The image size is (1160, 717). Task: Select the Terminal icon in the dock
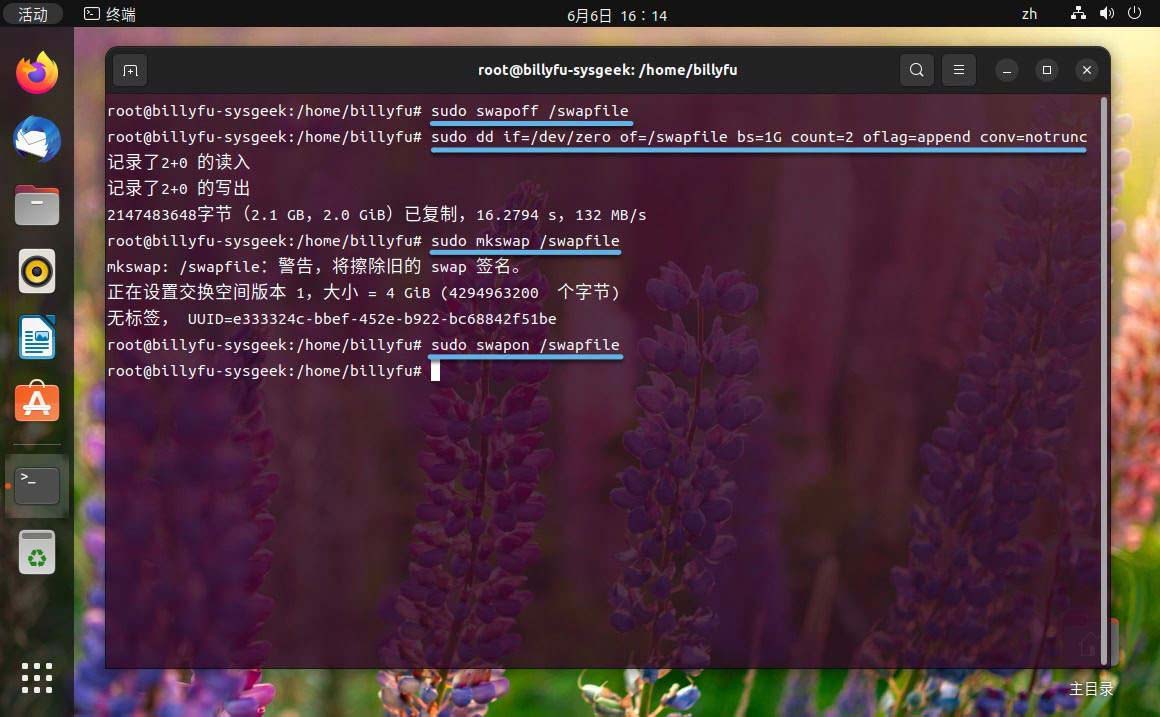pos(36,484)
